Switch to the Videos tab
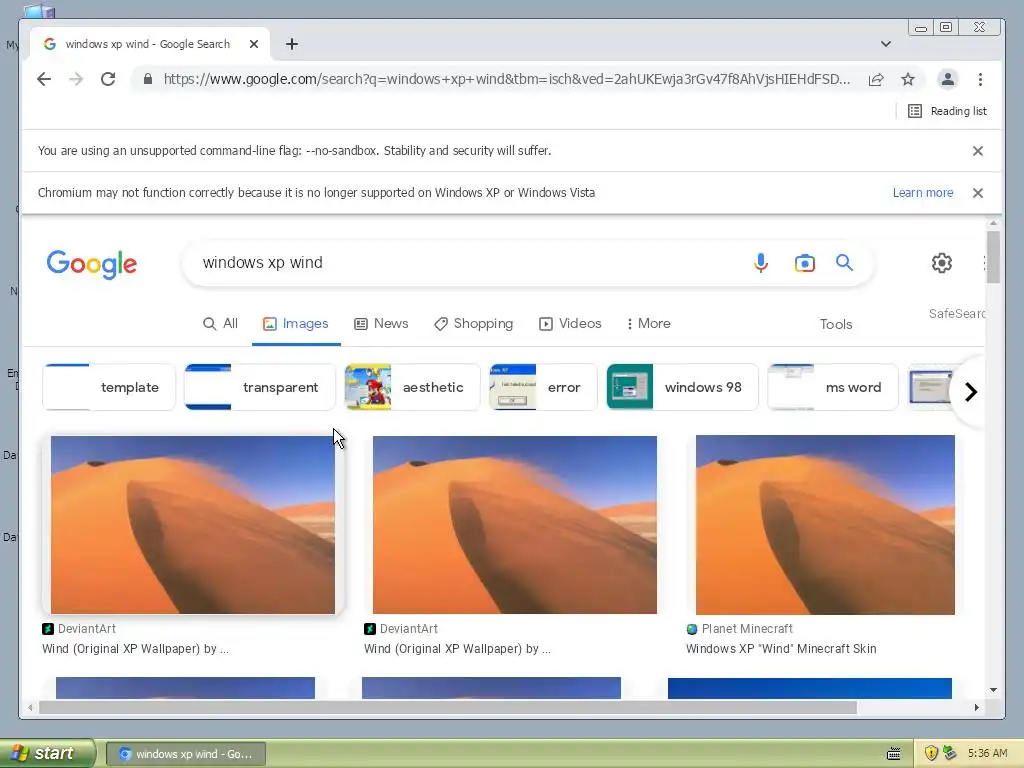Viewport: 1024px width, 768px height. (x=570, y=323)
